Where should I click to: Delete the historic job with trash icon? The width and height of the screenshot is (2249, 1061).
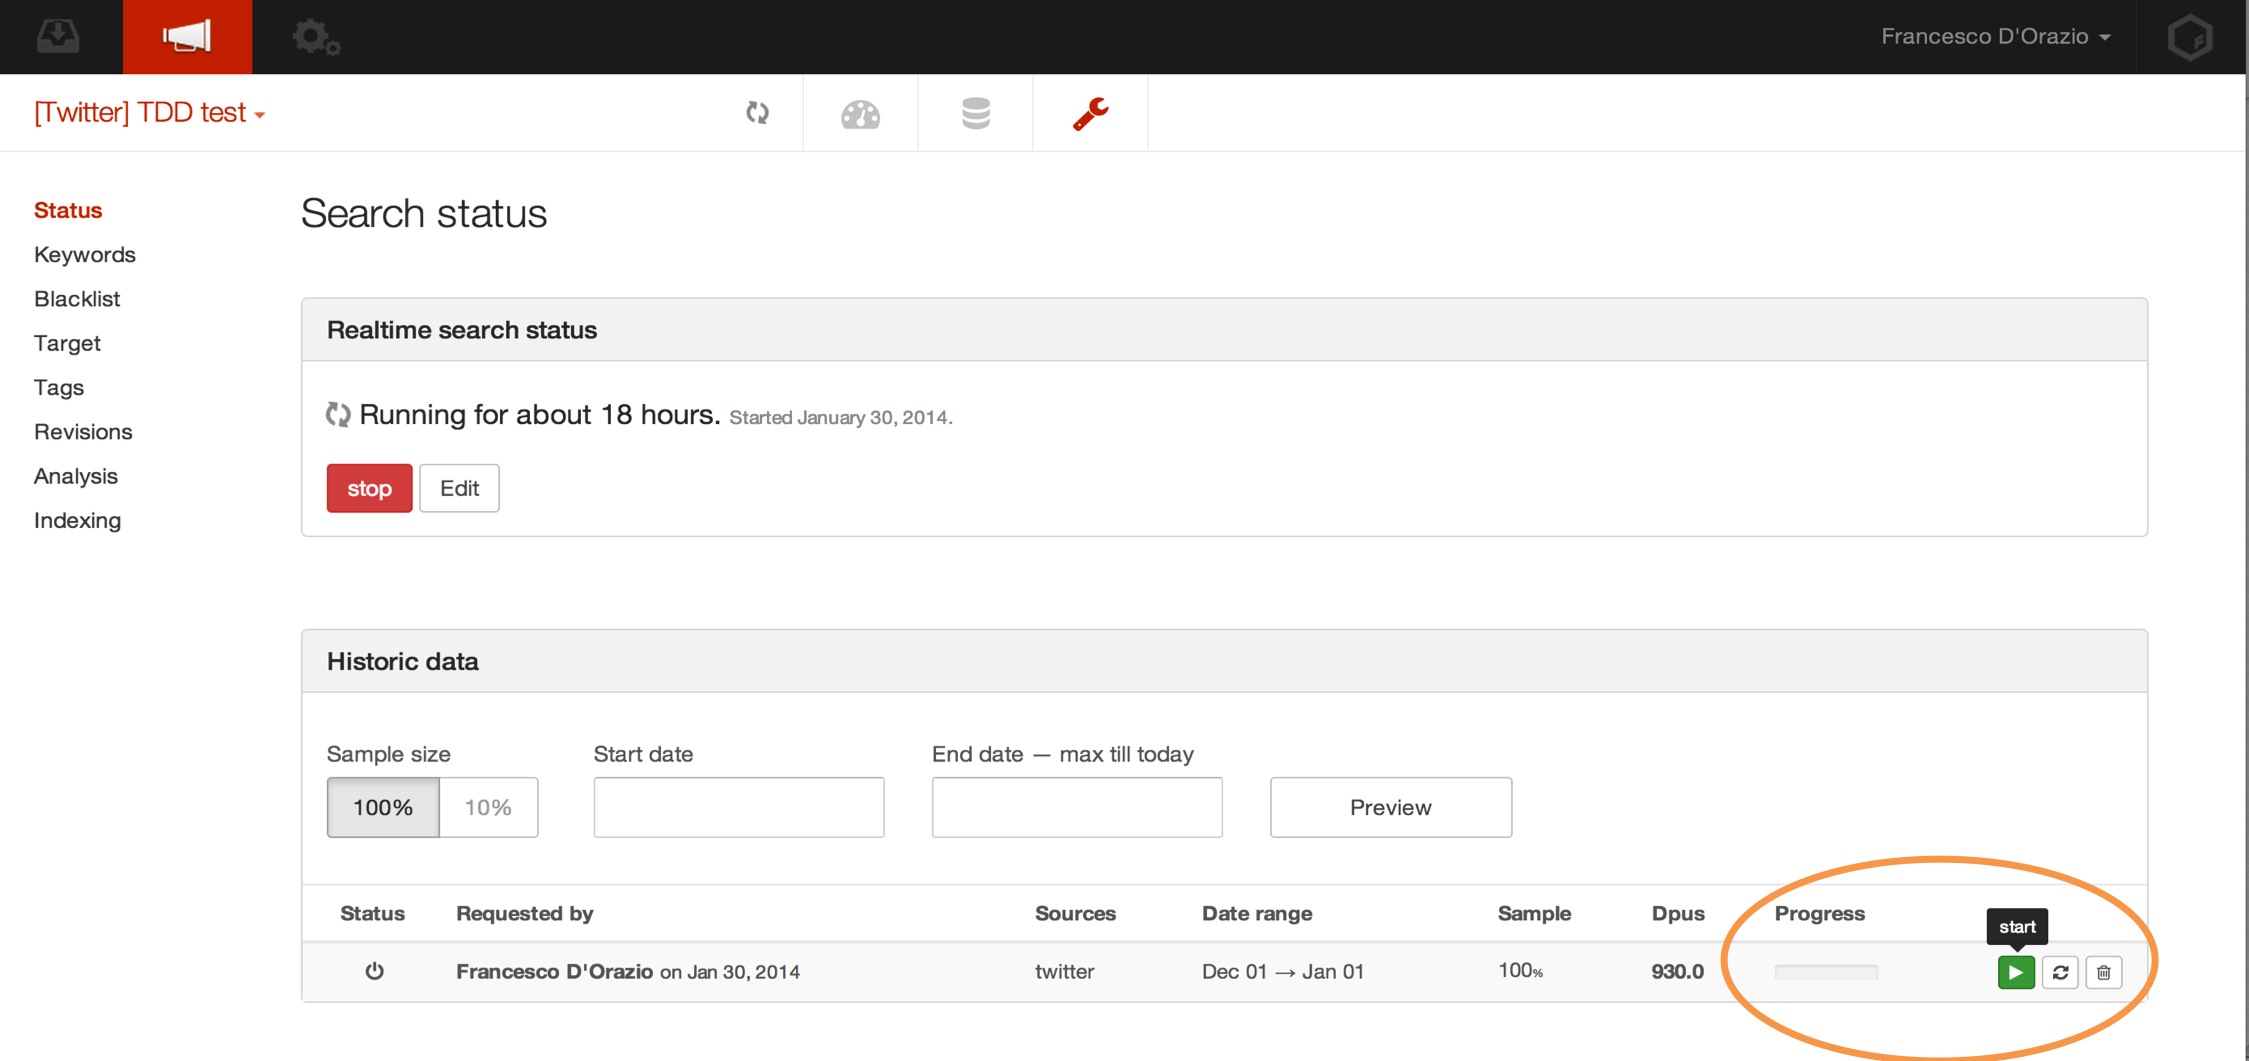2104,972
